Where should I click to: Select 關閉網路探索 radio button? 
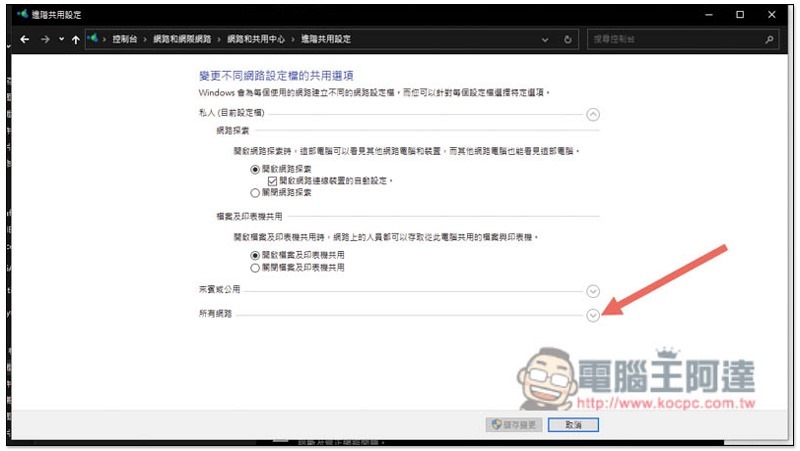(x=255, y=193)
